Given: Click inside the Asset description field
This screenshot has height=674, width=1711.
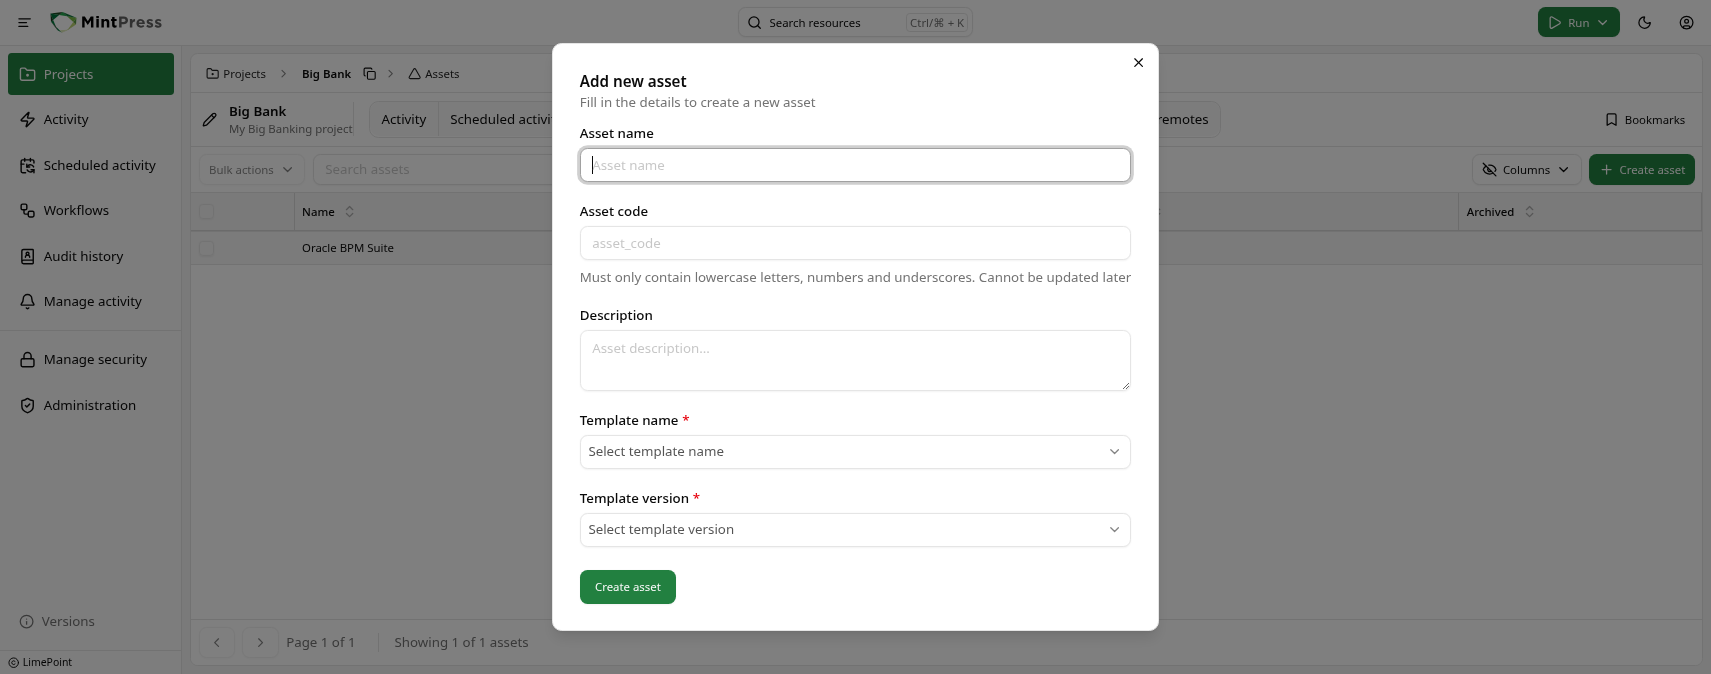Looking at the screenshot, I should pyautogui.click(x=855, y=360).
